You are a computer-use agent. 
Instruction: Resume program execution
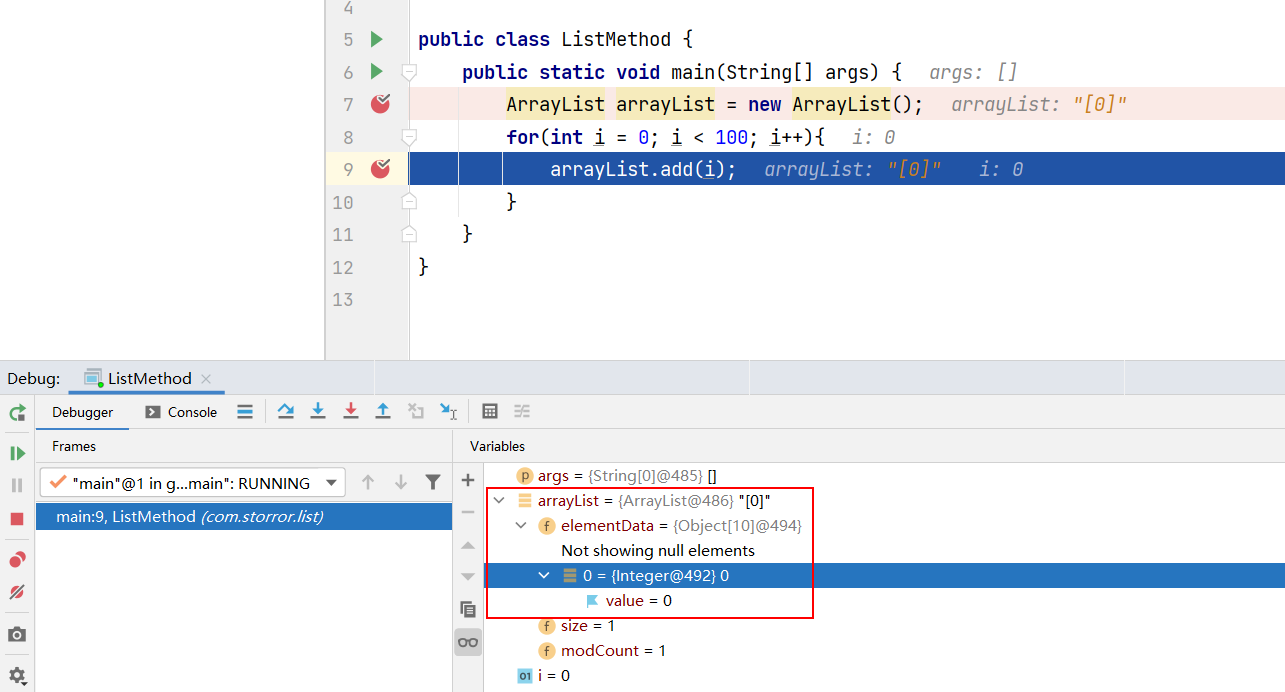pyautogui.click(x=17, y=453)
